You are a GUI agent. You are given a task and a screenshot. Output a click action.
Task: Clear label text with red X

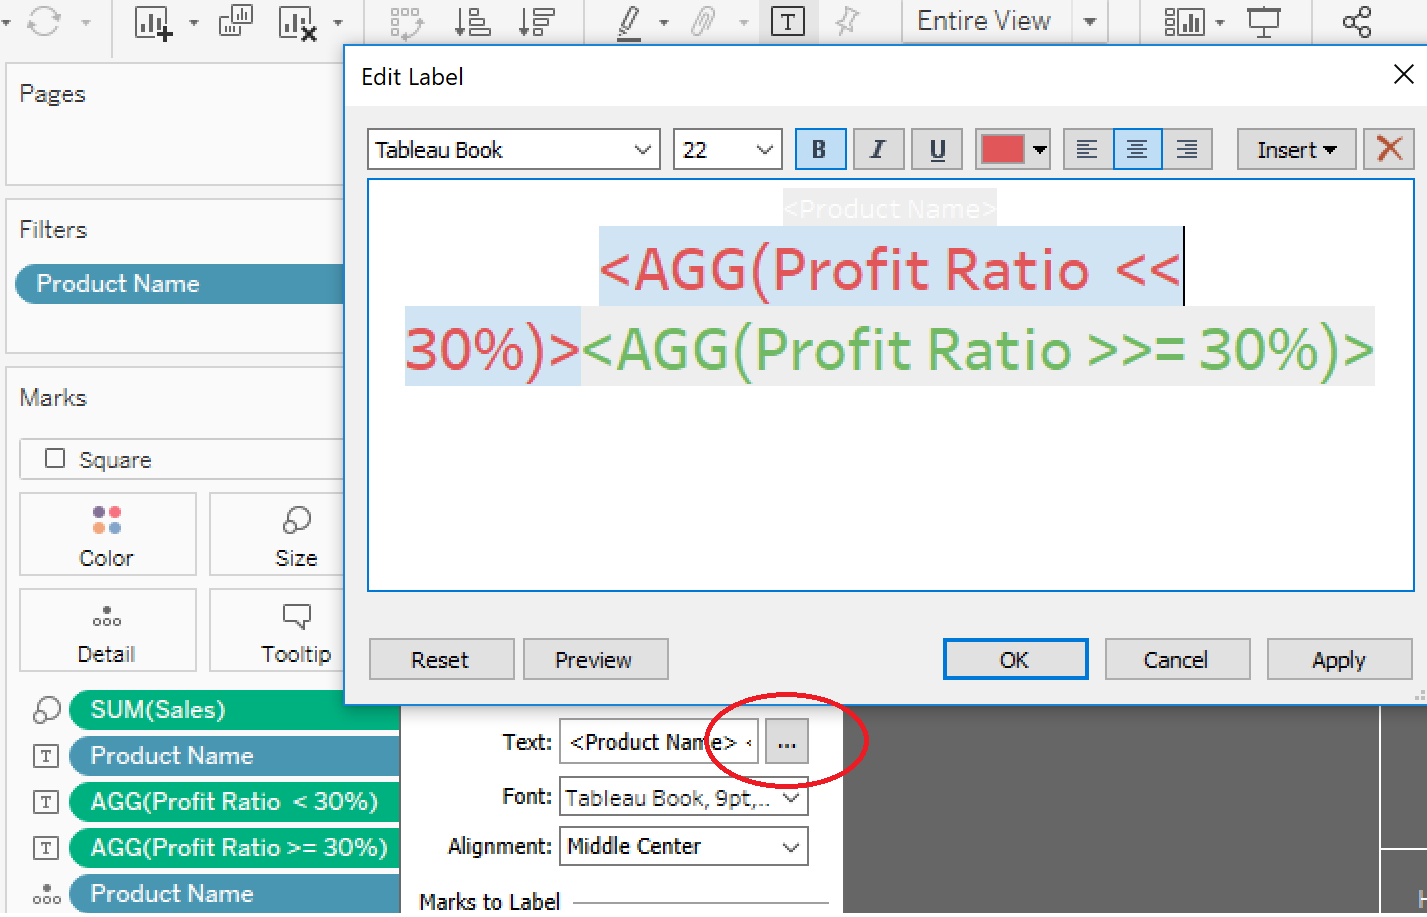1389,149
